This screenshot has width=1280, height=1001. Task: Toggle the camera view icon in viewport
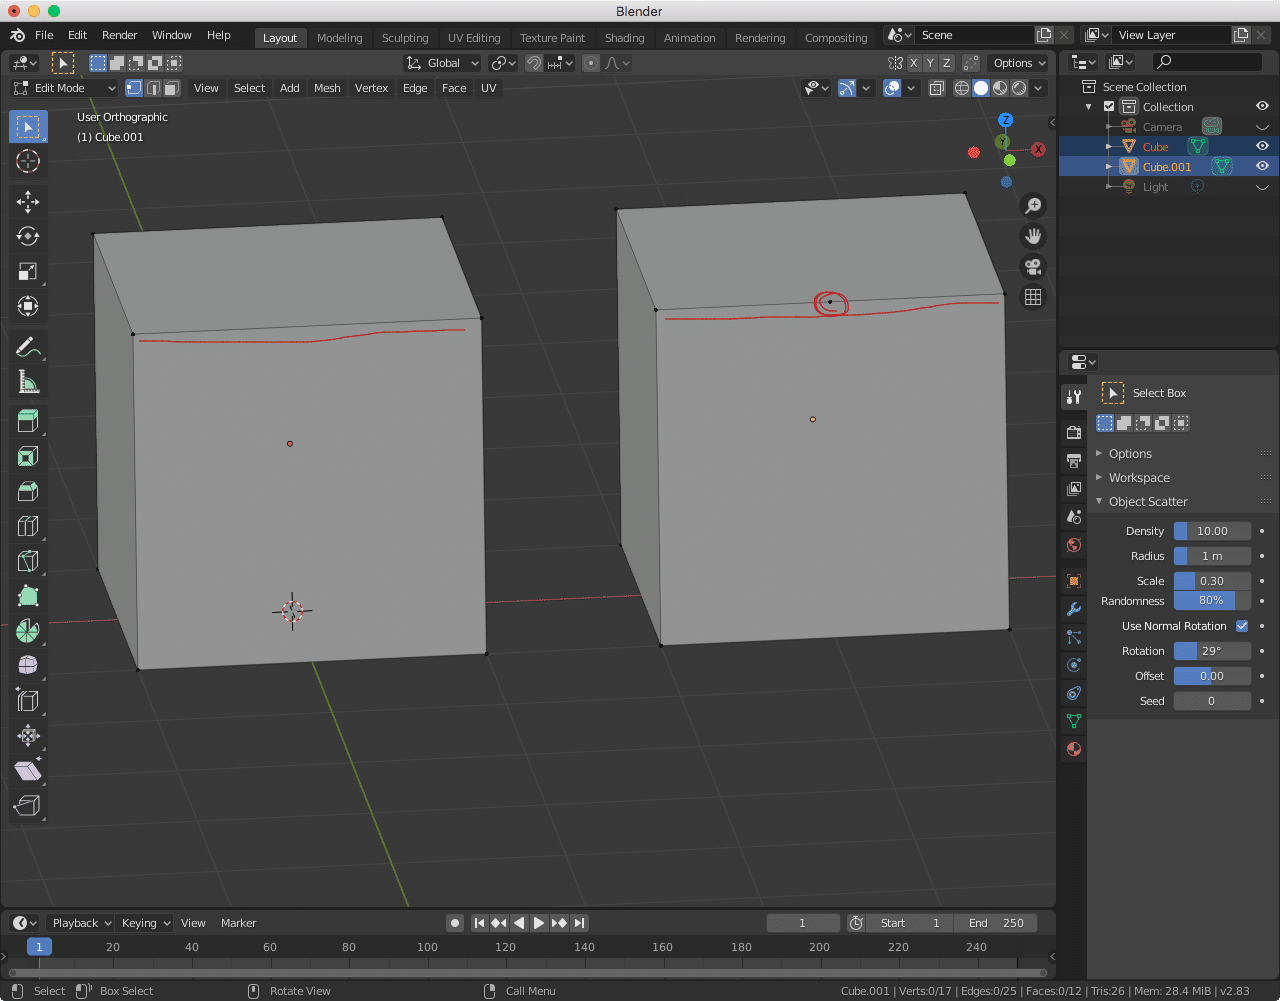coord(1033,267)
